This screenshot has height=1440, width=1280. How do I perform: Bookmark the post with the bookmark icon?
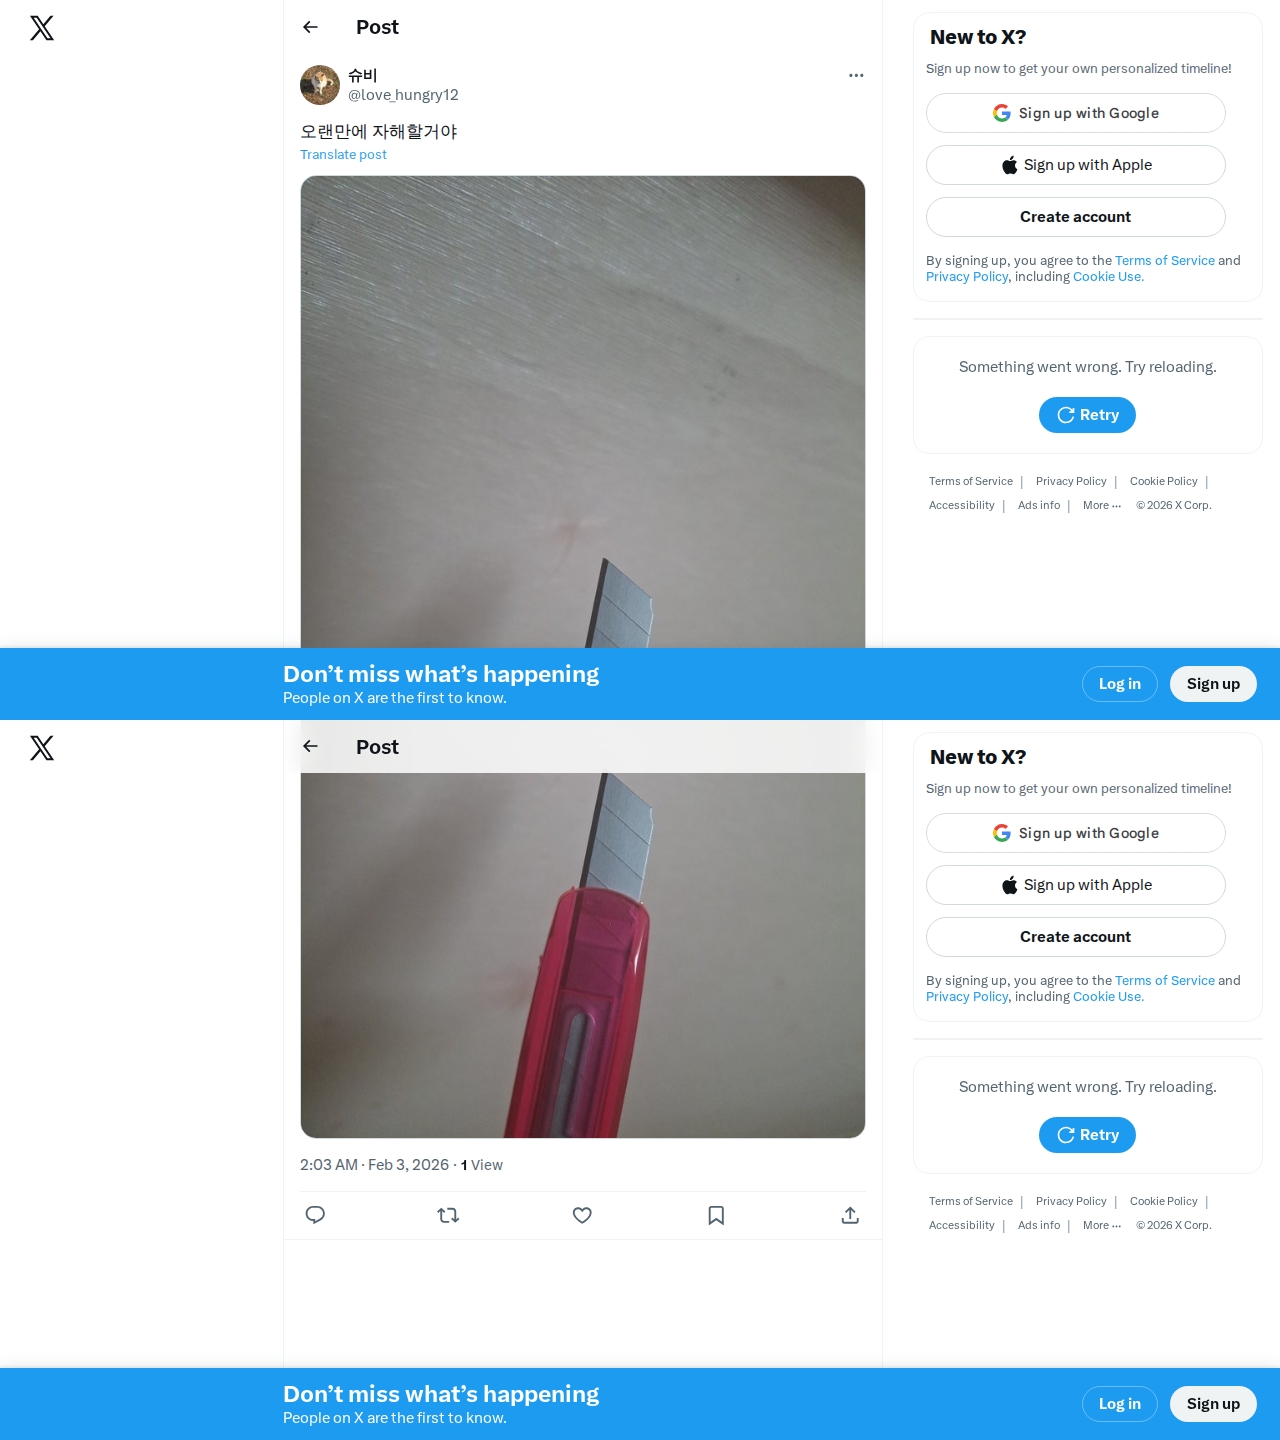716,1215
